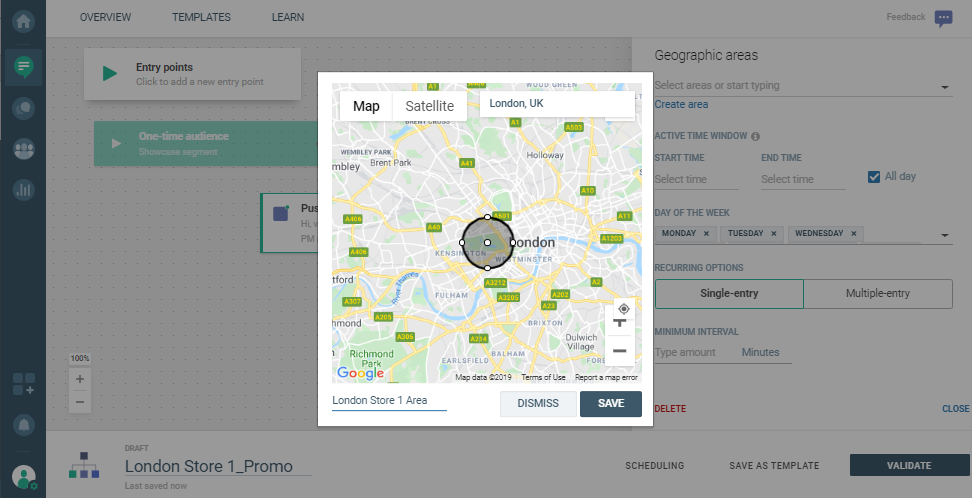972x498 pixels.
Task: Remove the WEDNESDAY day chip
Action: click(x=854, y=234)
